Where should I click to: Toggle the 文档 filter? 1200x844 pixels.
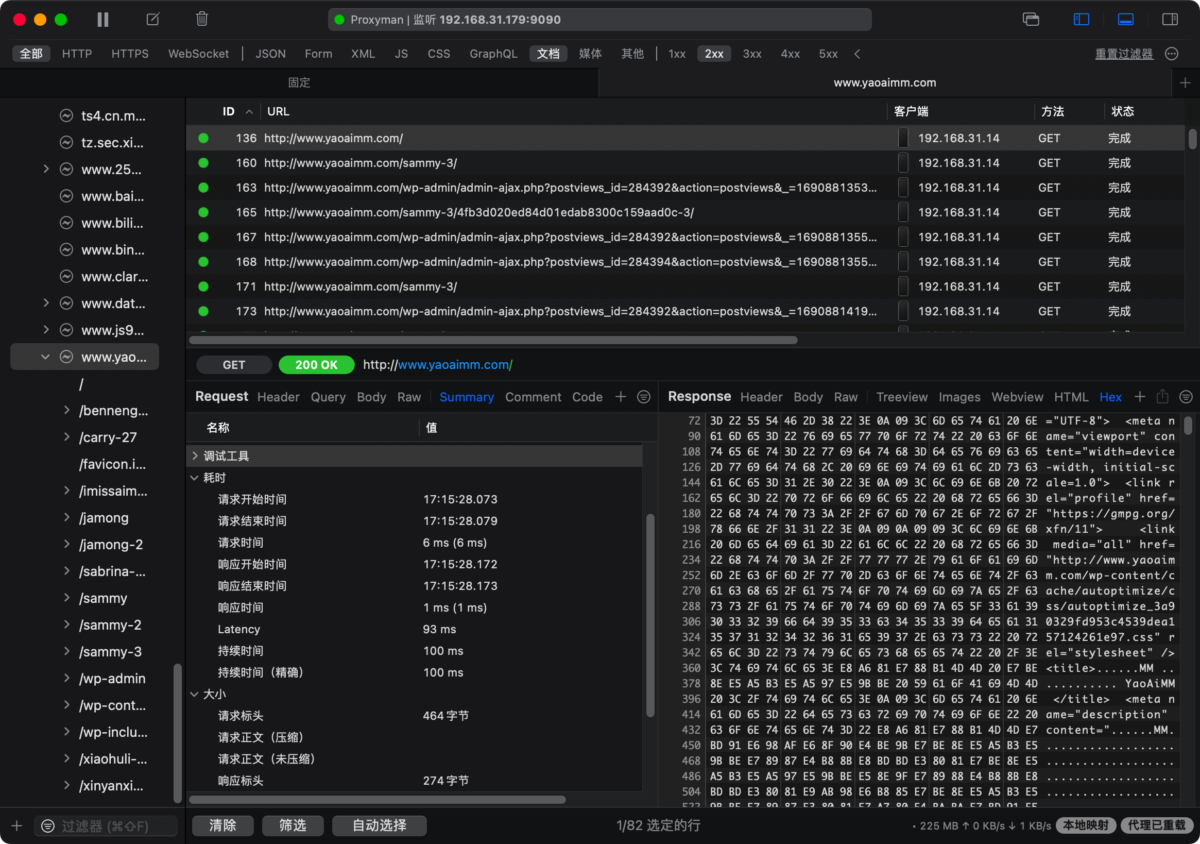tap(548, 54)
